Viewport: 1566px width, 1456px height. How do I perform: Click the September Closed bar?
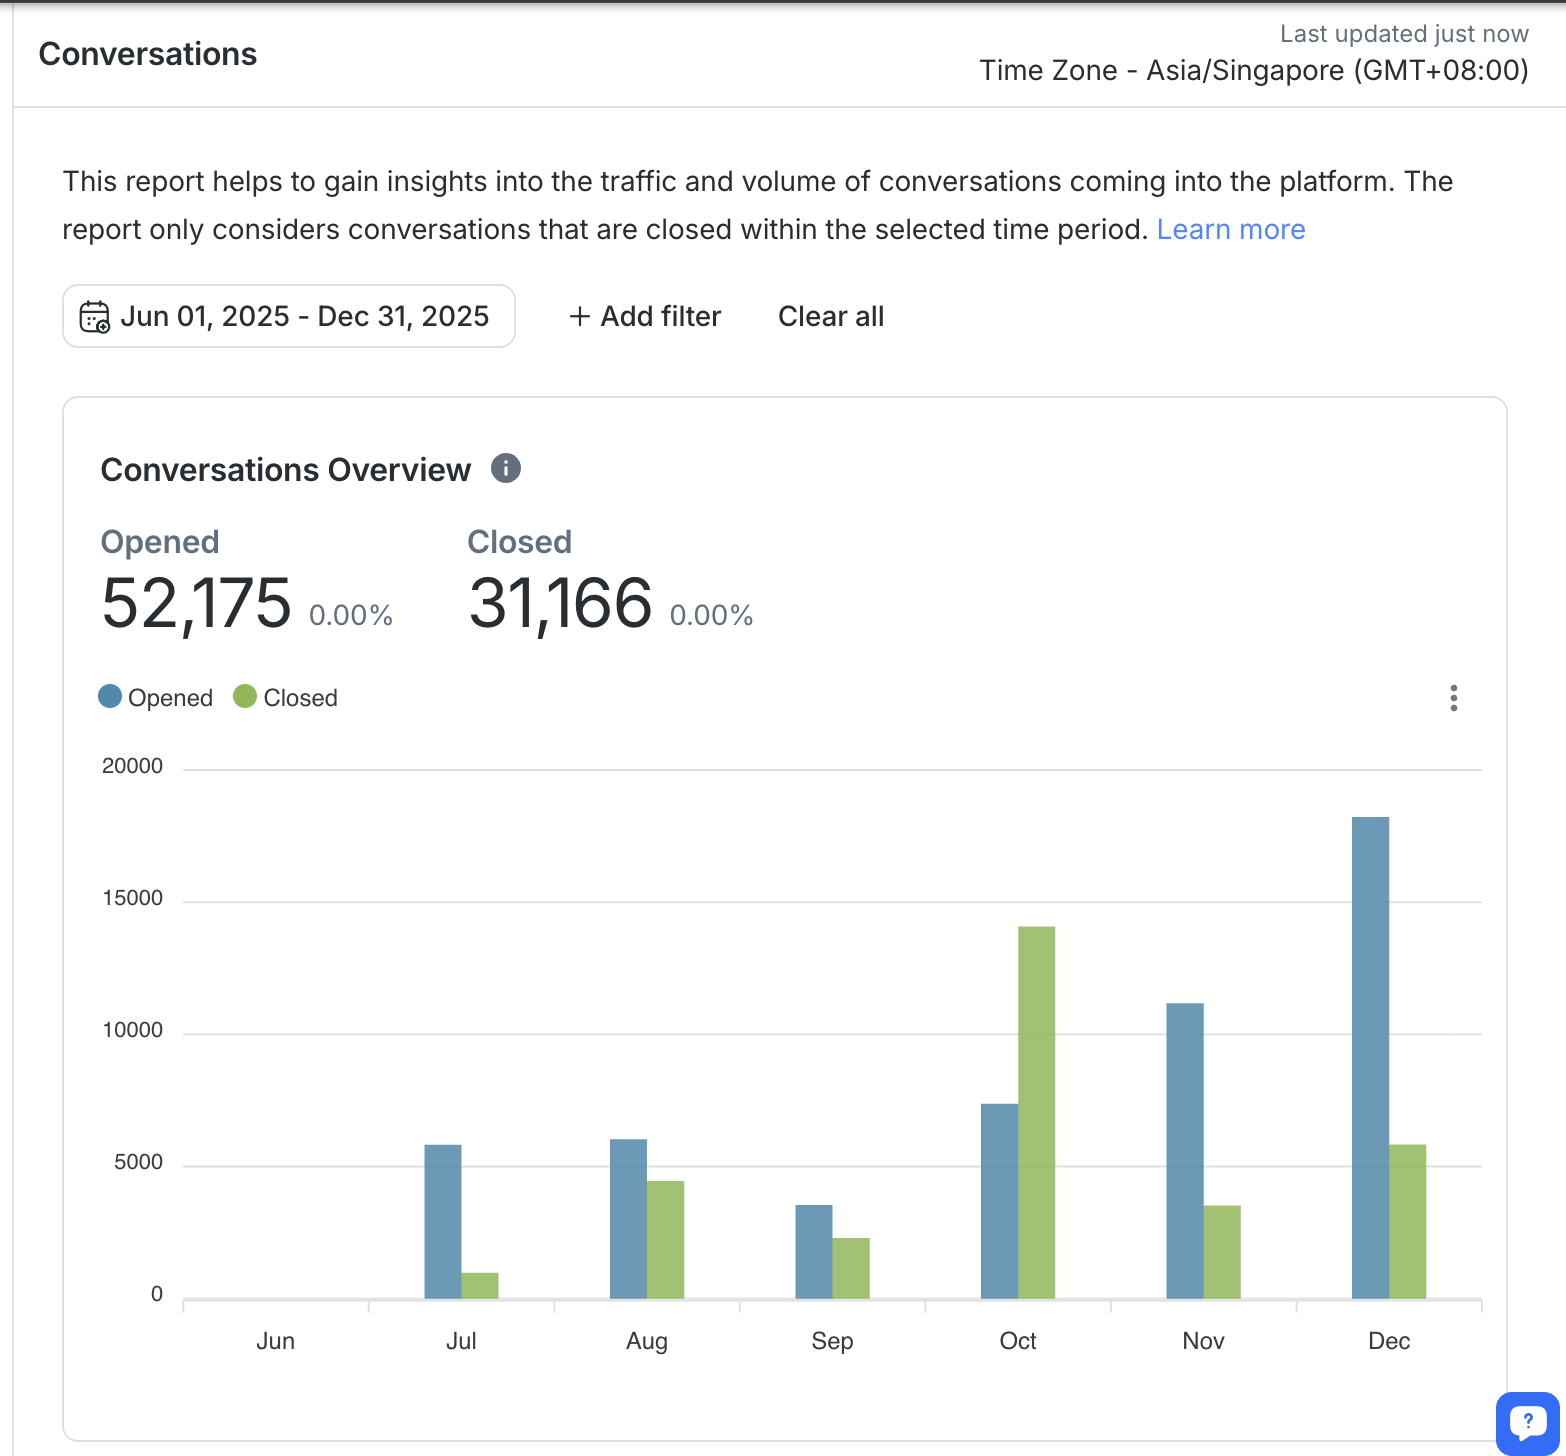click(x=851, y=1268)
